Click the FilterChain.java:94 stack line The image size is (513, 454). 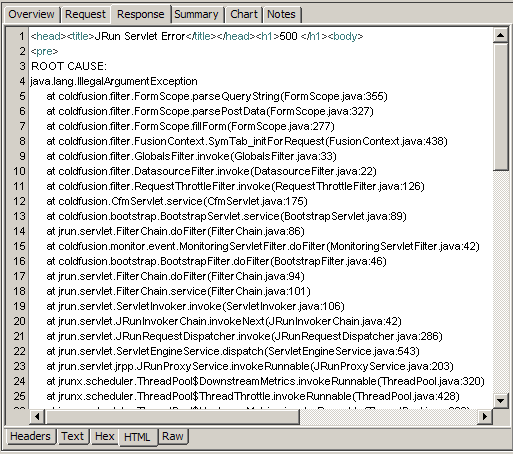175,276
